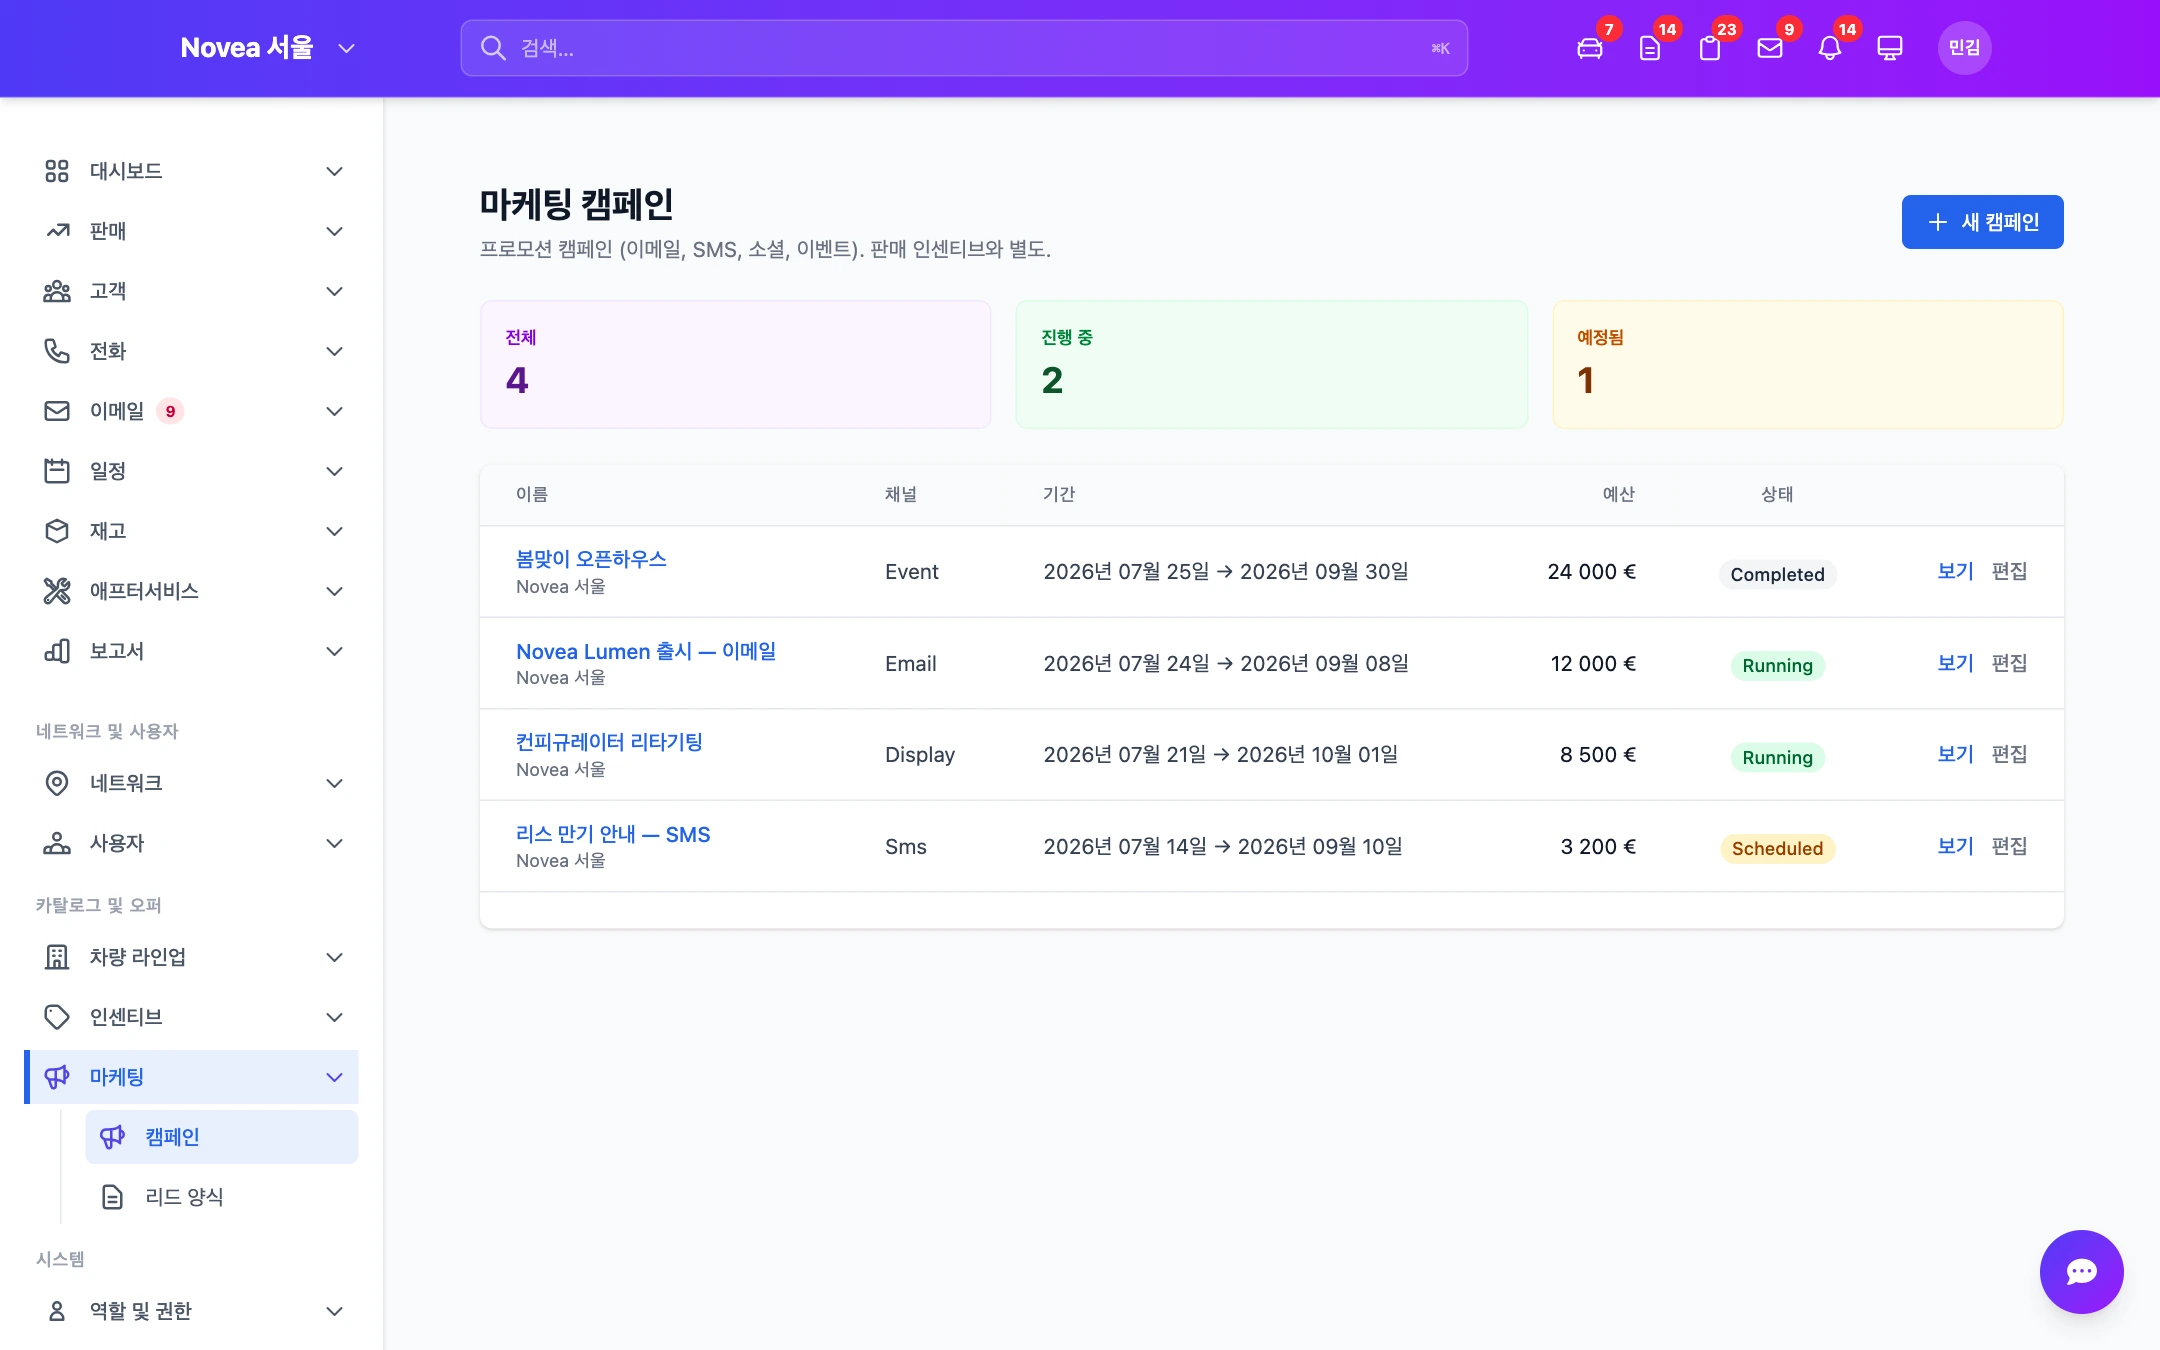Click the 대시보드 grid icon

[x=57, y=171]
